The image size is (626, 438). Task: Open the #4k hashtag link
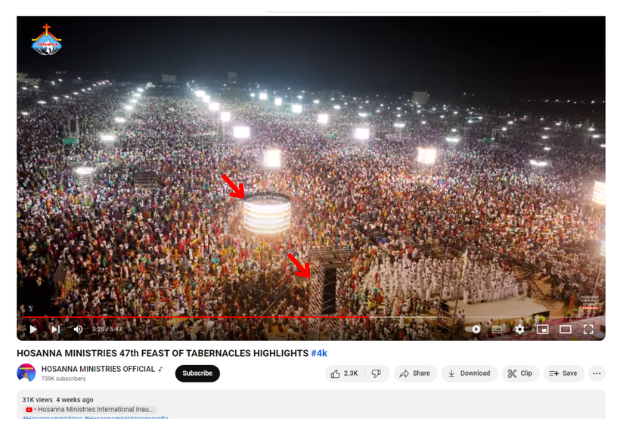[319, 353]
